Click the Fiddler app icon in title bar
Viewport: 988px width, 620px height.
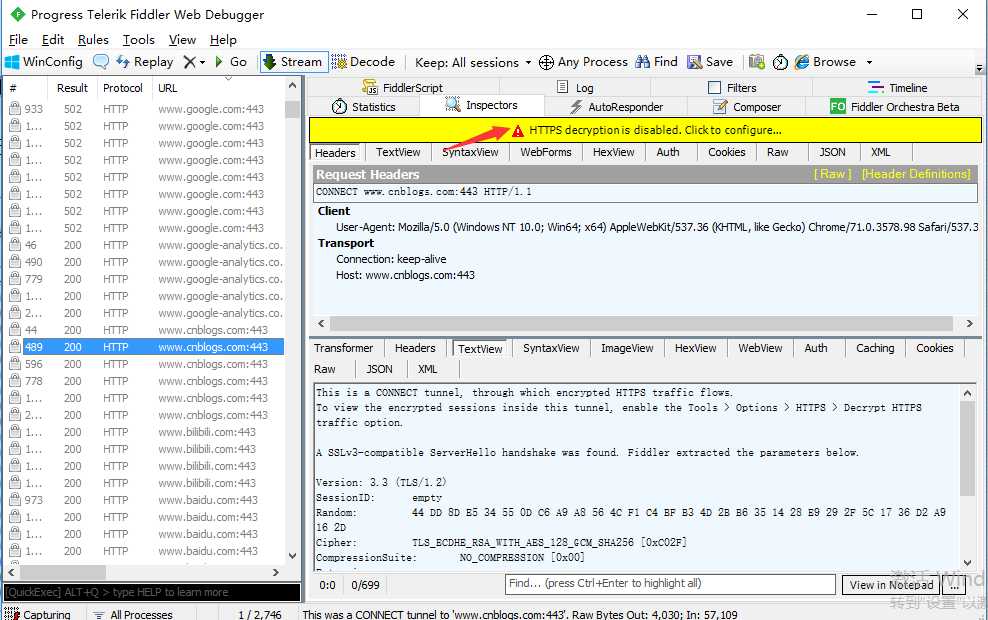(x=17, y=14)
